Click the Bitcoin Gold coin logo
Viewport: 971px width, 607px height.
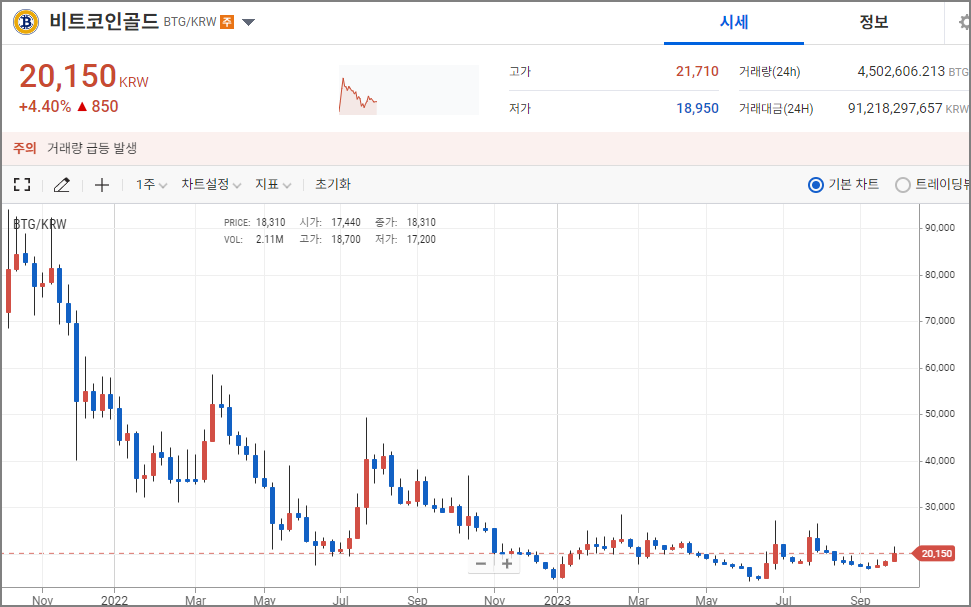pyautogui.click(x=26, y=22)
